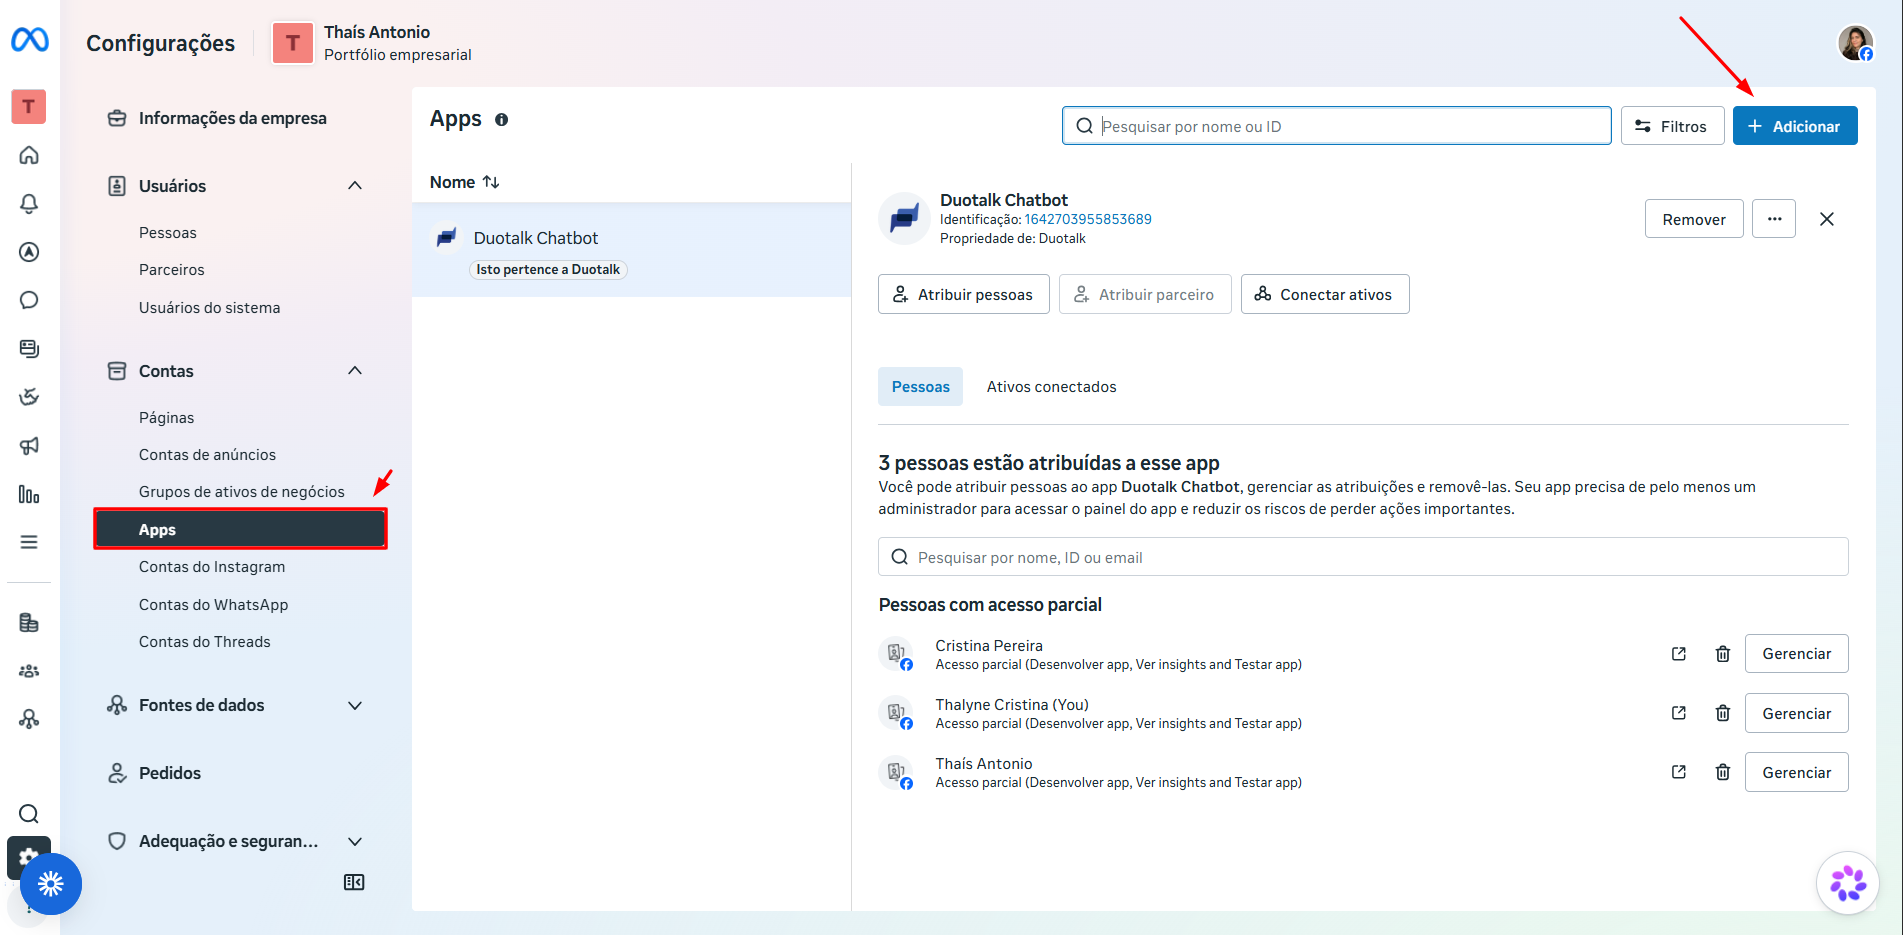The image size is (1903, 935).
Task: Select Apps in the Contas menu
Action: [x=240, y=529]
